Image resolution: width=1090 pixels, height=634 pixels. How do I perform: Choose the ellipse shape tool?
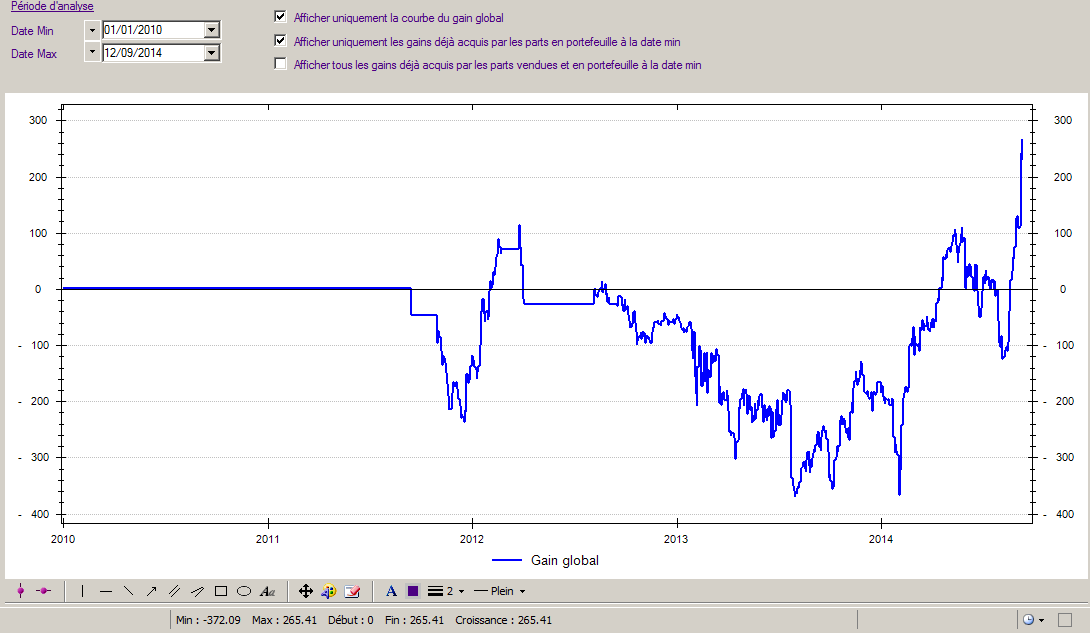click(x=243, y=591)
